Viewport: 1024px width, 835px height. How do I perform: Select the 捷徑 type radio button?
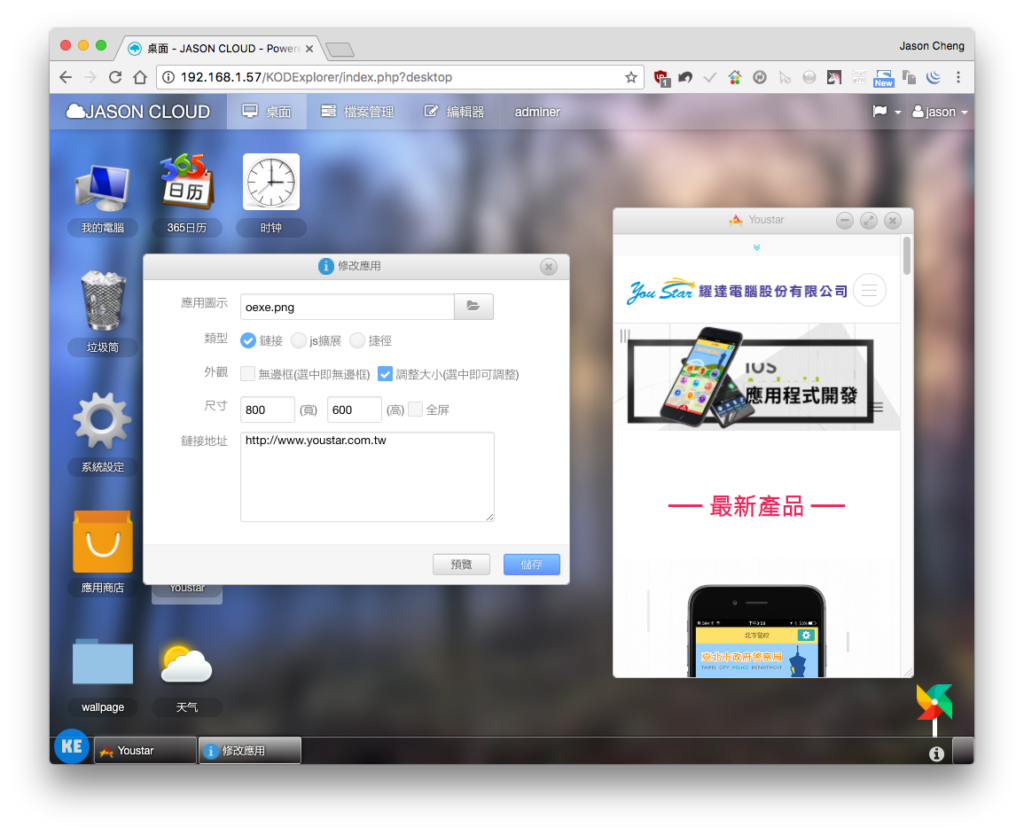(x=357, y=340)
